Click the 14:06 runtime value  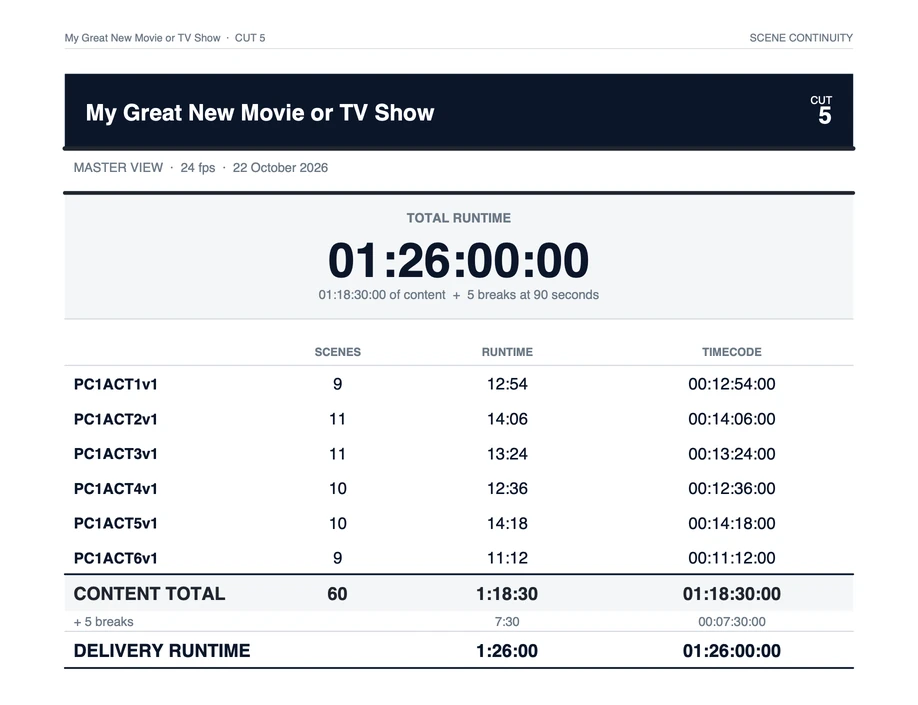click(x=507, y=419)
